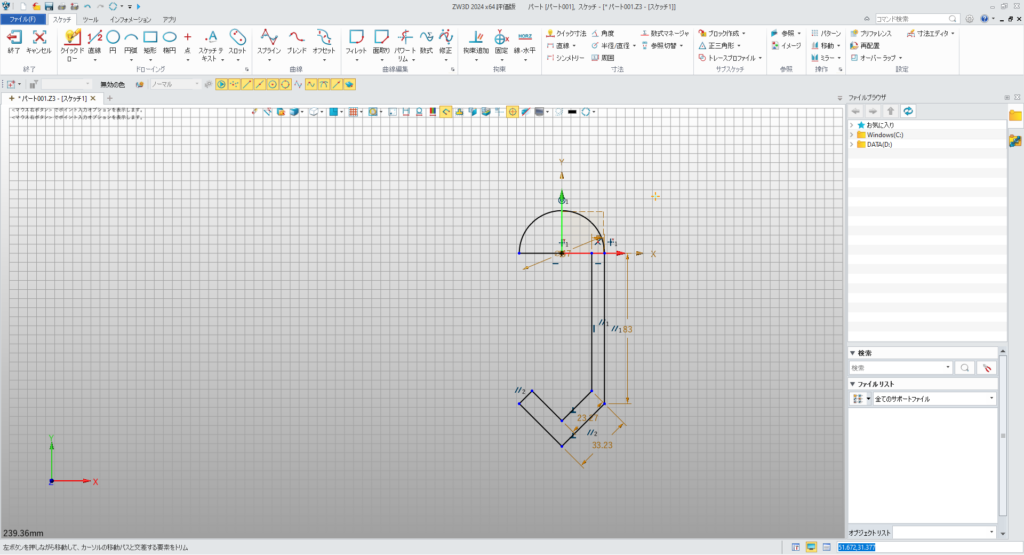This screenshot has width=1024, height=555.
Task: Toggle the first yellow snap filter button
Action: tap(222, 84)
